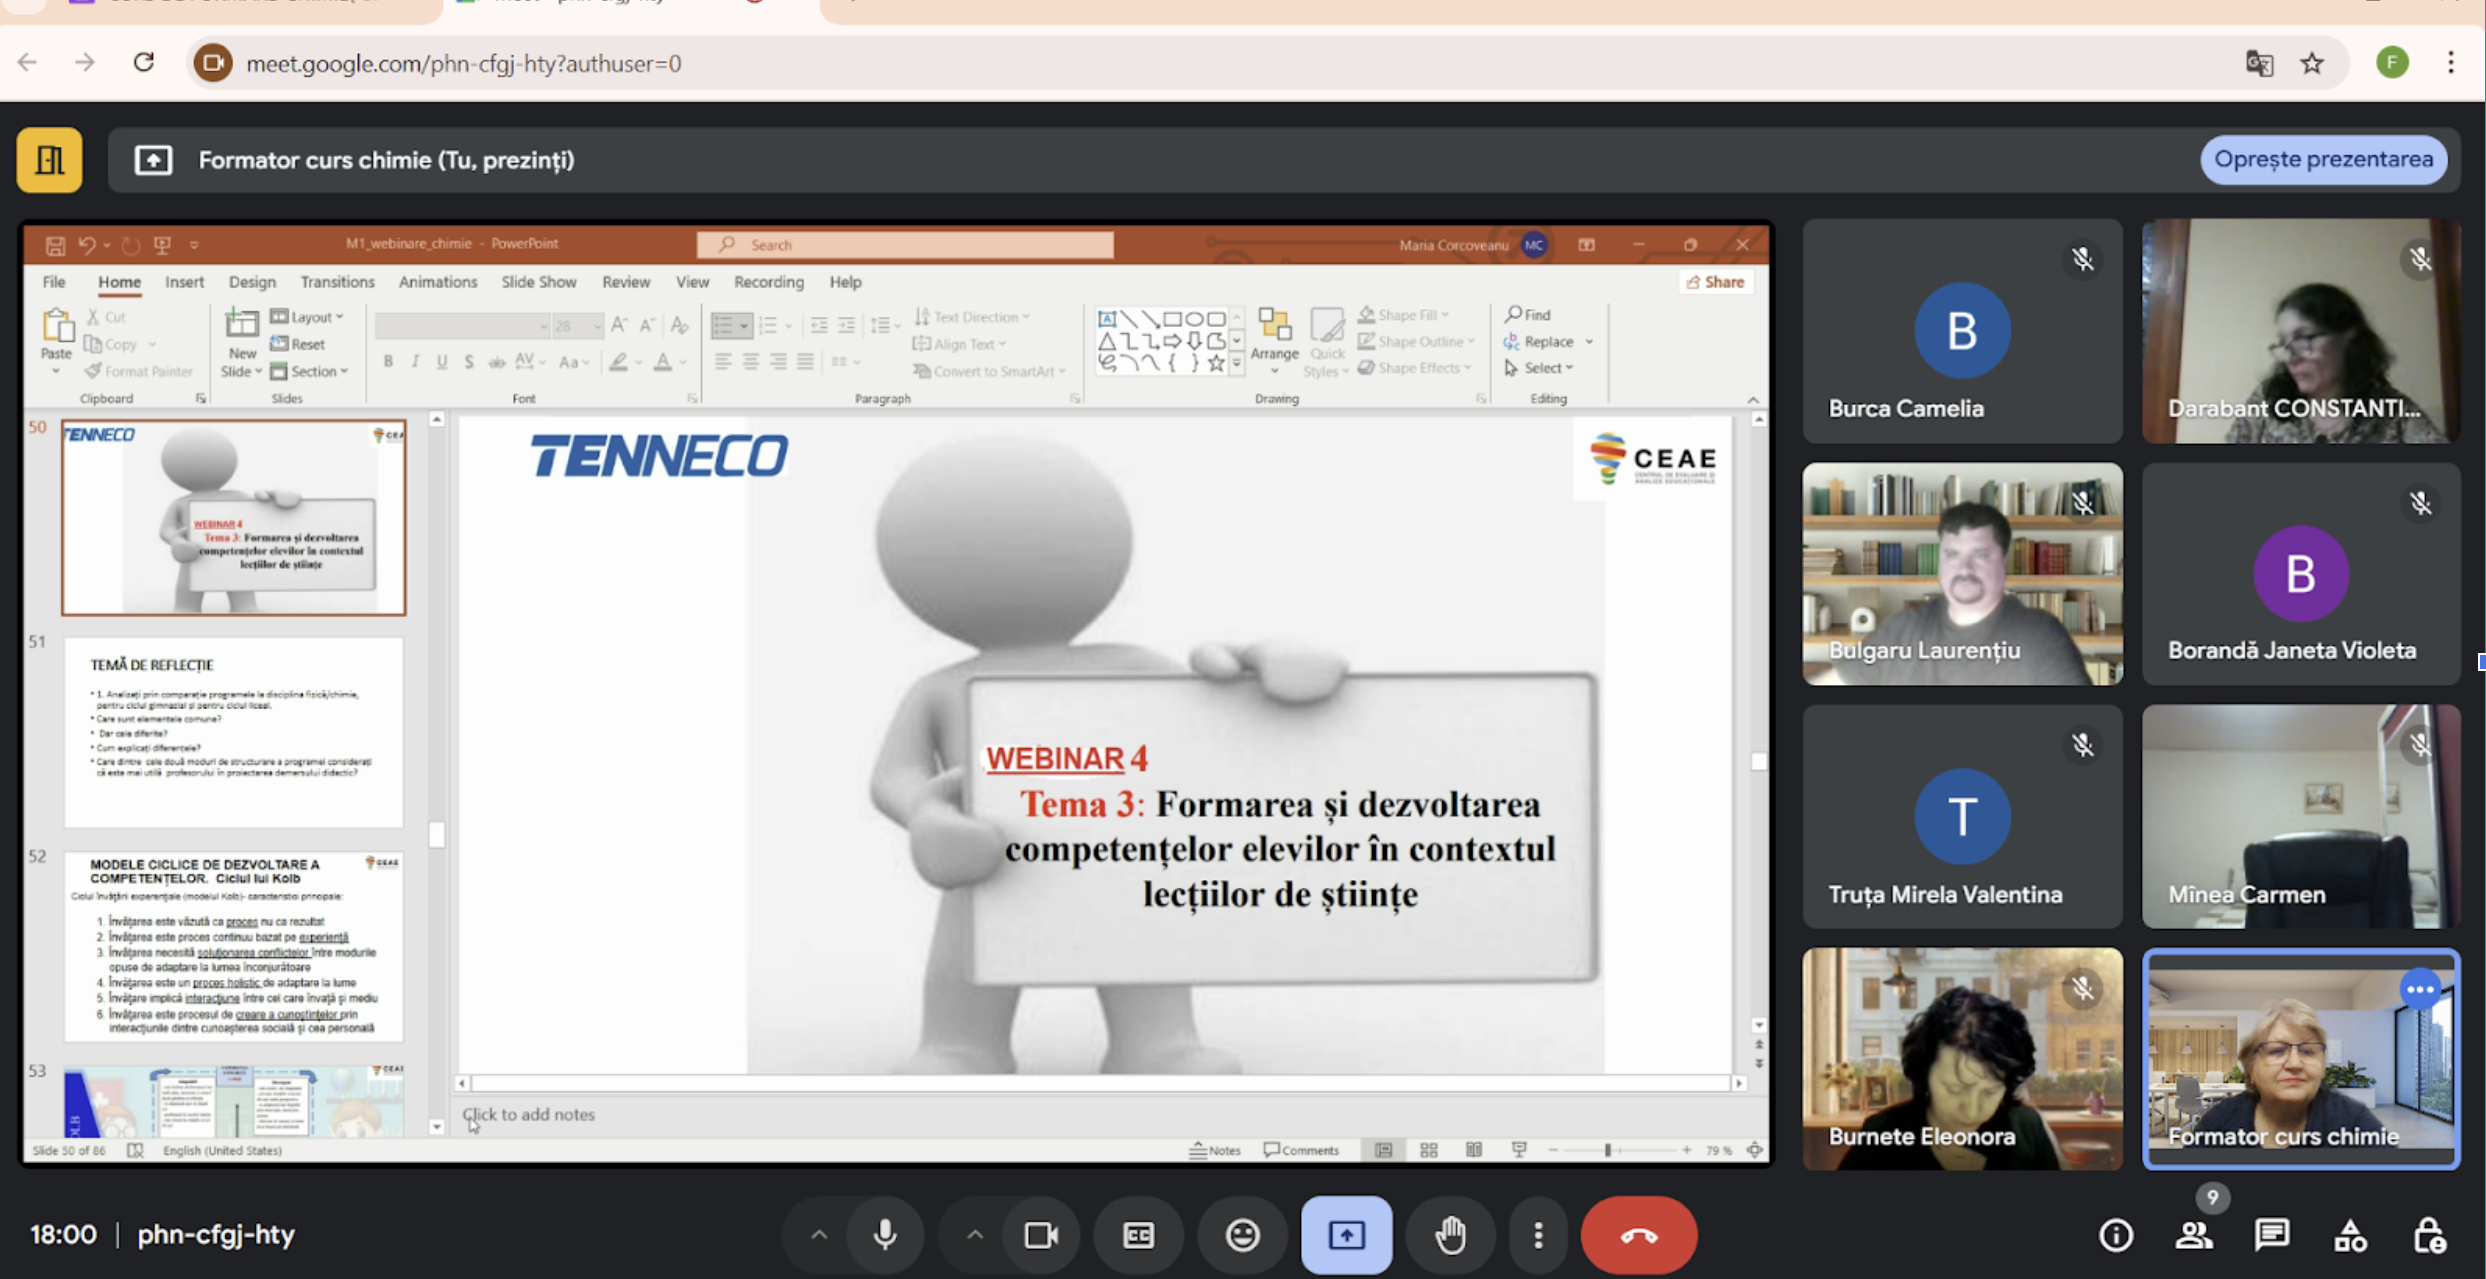
Task: Open Chrome three-dot menu
Action: click(x=2451, y=63)
